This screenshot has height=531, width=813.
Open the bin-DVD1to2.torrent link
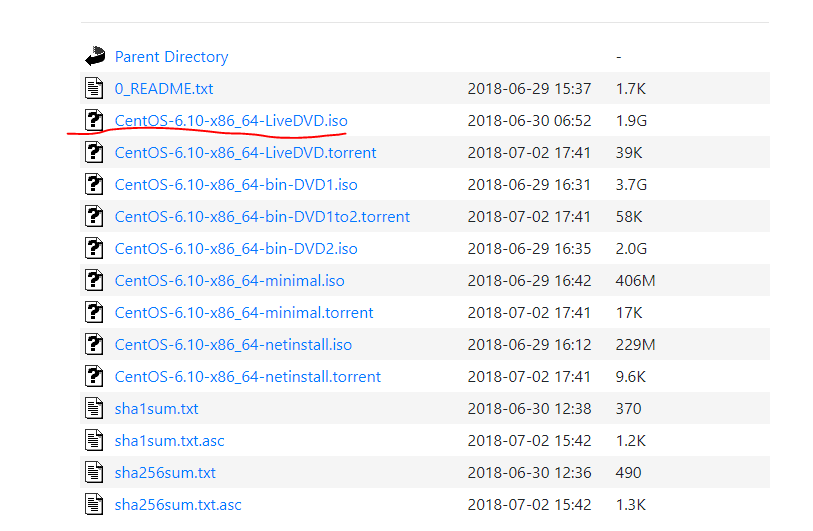pyautogui.click(x=262, y=217)
